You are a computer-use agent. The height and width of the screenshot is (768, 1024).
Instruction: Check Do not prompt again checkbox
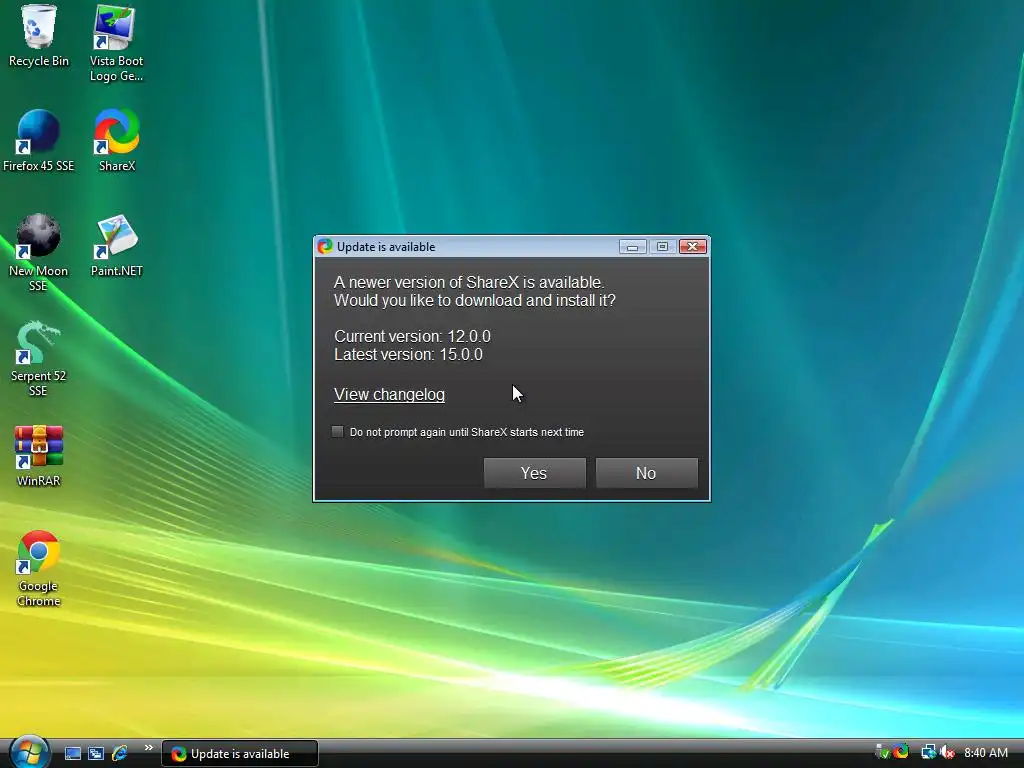tap(338, 432)
